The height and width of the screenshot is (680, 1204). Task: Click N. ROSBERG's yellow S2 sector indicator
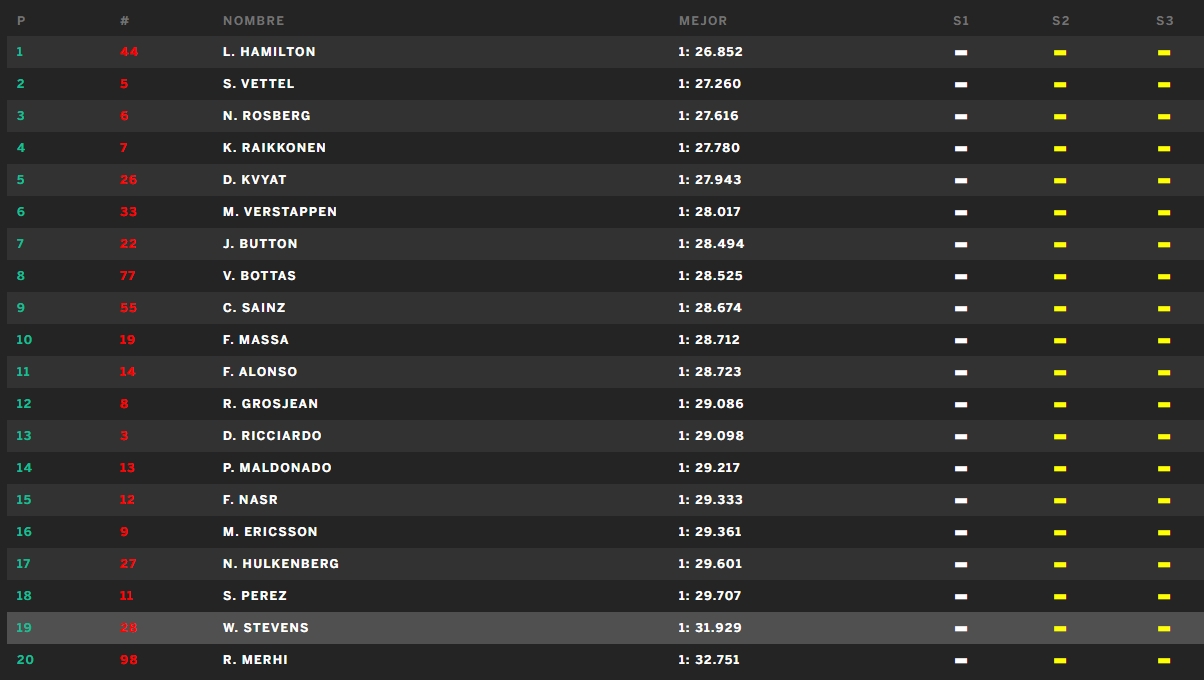coord(1060,116)
